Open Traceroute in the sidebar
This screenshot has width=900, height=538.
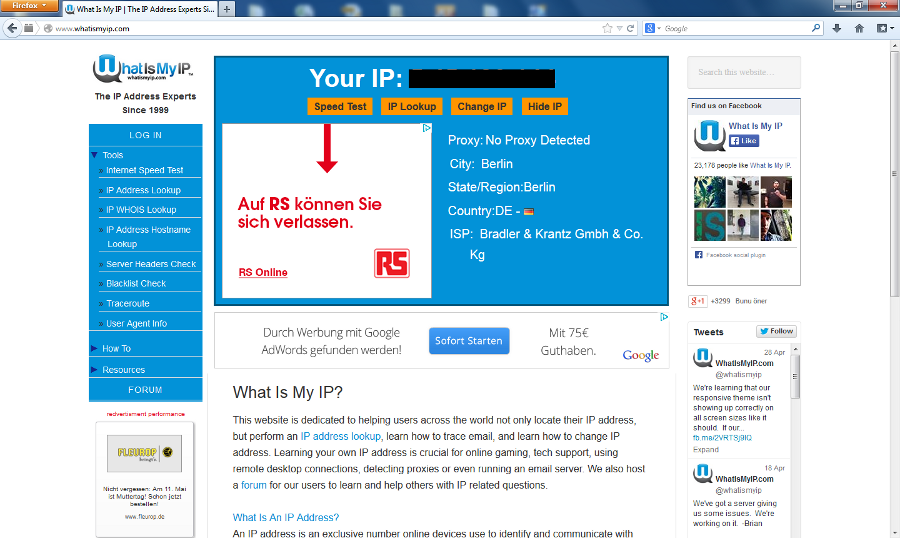(x=127, y=303)
